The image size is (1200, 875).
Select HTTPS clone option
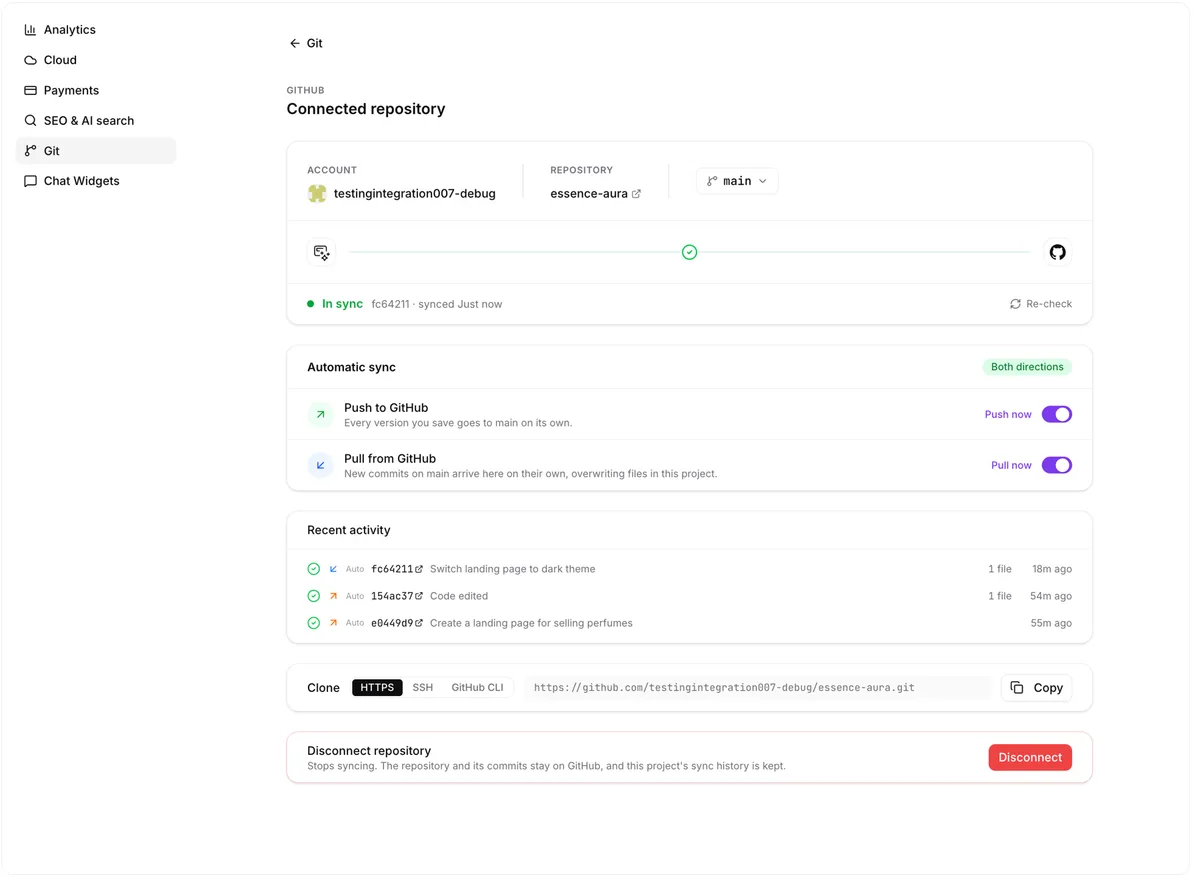tap(377, 688)
